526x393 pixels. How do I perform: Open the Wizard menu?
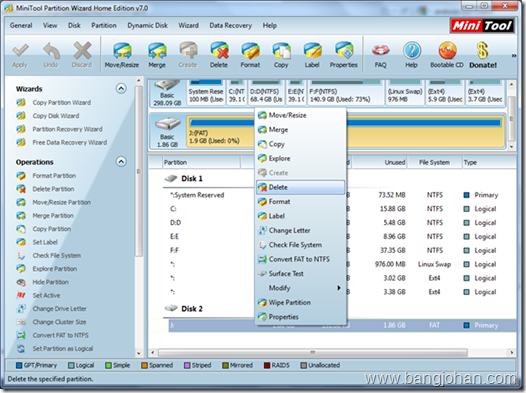point(189,25)
